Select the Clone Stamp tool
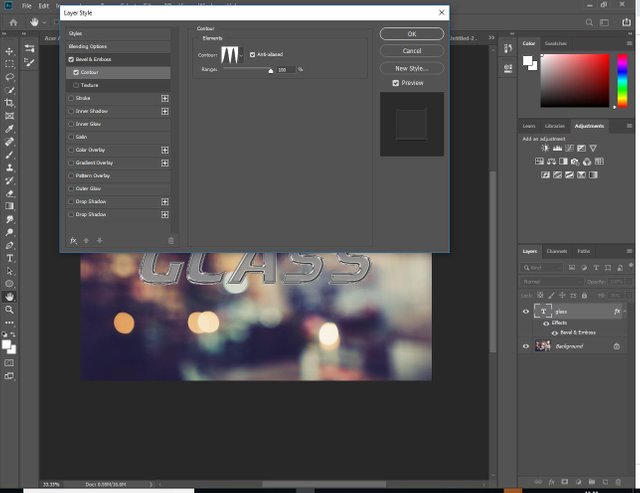This screenshot has width=640, height=493. click(x=9, y=168)
